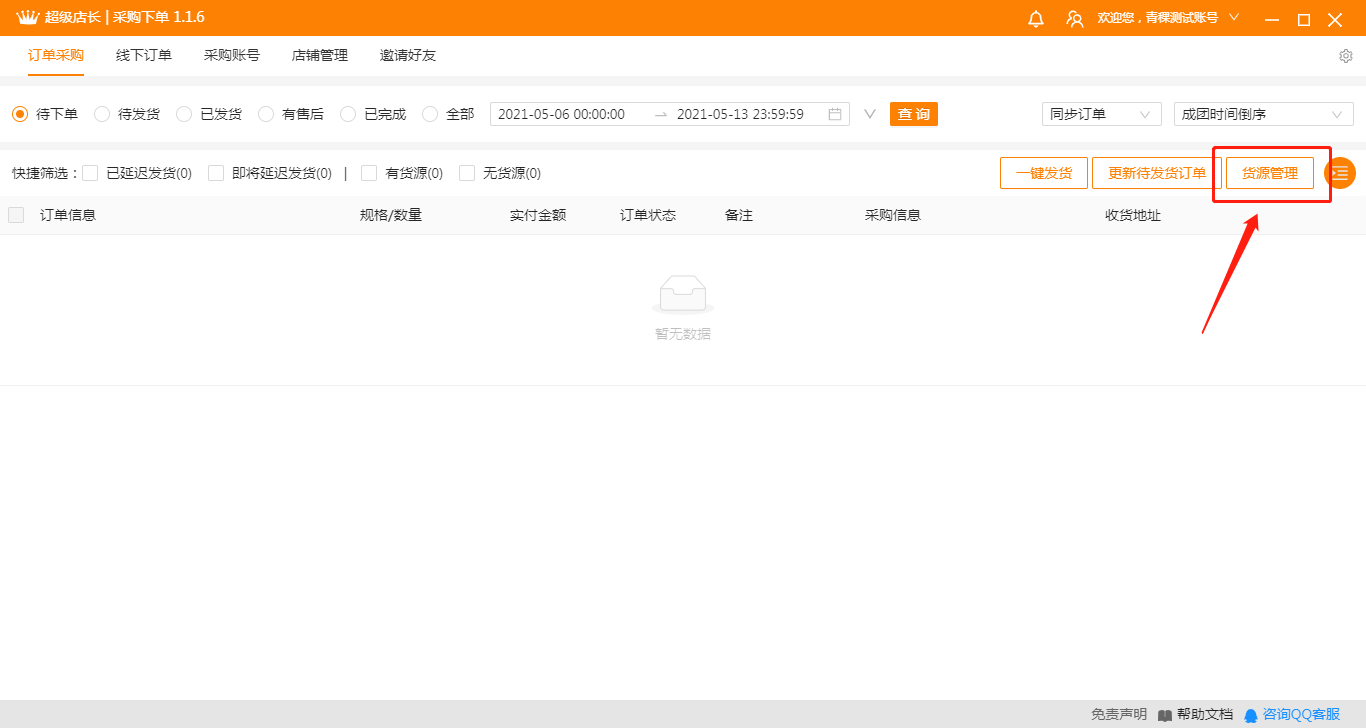This screenshot has width=1366, height=728.
Task: Open the 同步订单 dropdown
Action: [1101, 114]
